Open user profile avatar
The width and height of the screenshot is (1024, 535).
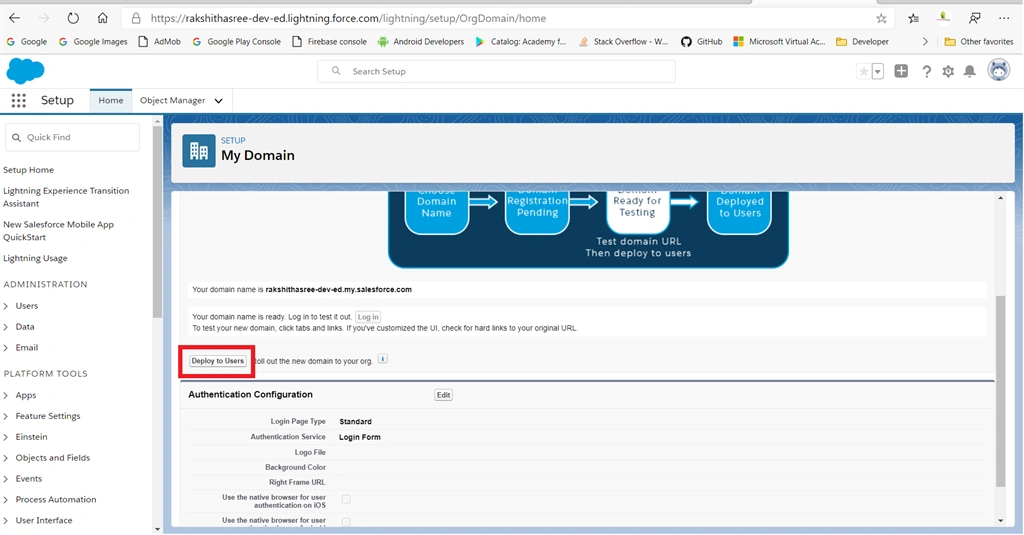click(x=999, y=70)
